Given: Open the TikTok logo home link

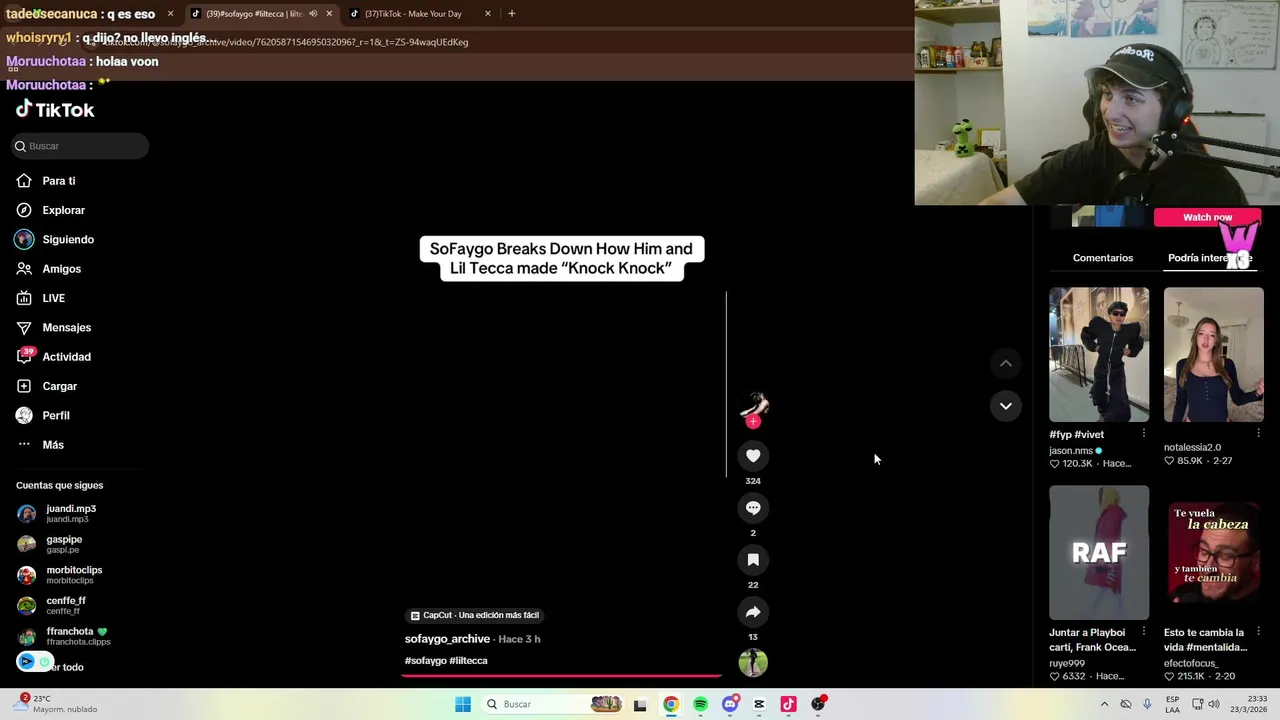Looking at the screenshot, I should (x=55, y=109).
